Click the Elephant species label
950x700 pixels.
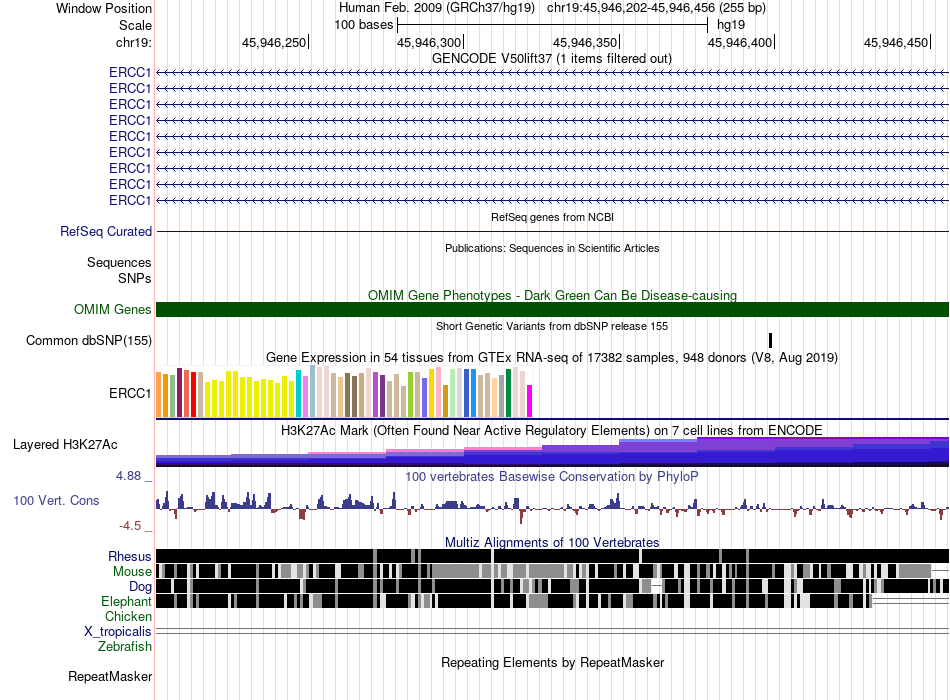pyautogui.click(x=126, y=601)
